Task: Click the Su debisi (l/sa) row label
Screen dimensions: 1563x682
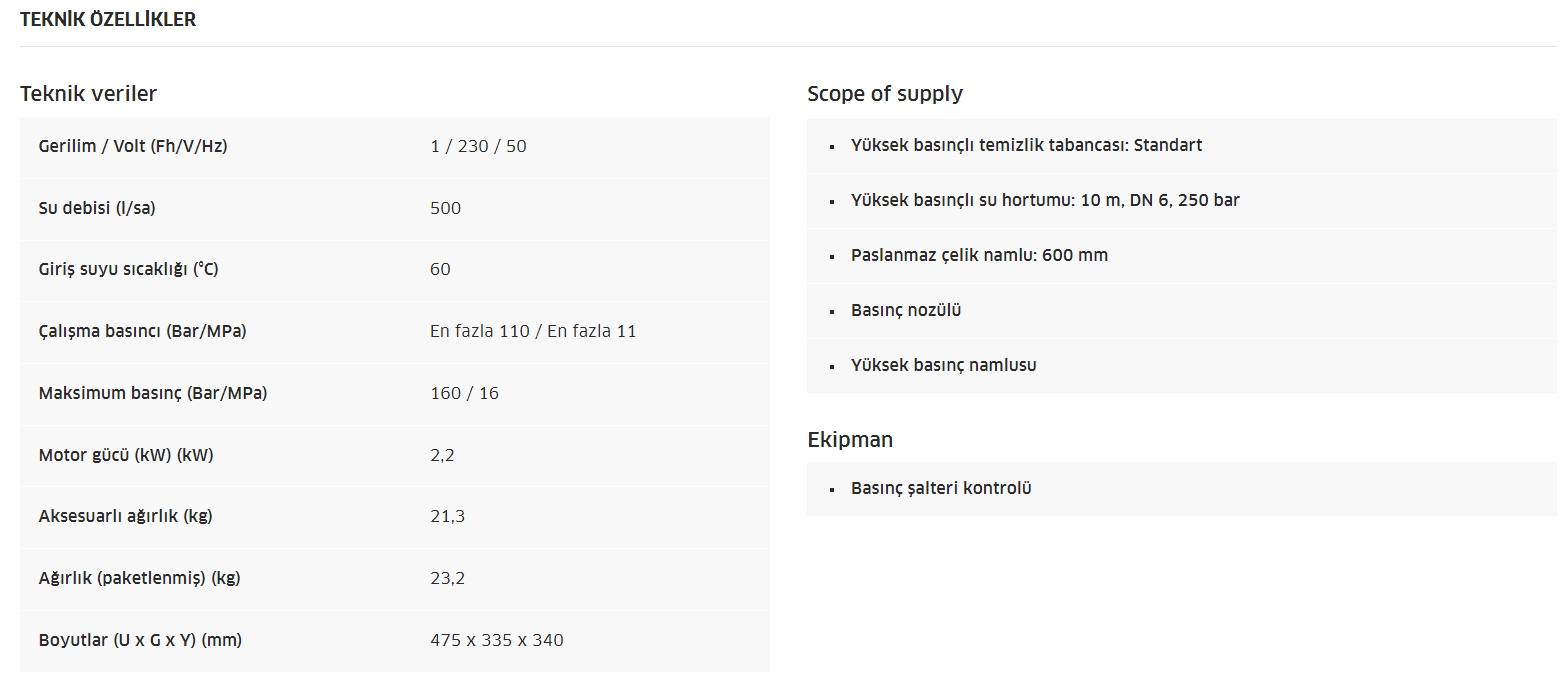Action: pos(97,208)
